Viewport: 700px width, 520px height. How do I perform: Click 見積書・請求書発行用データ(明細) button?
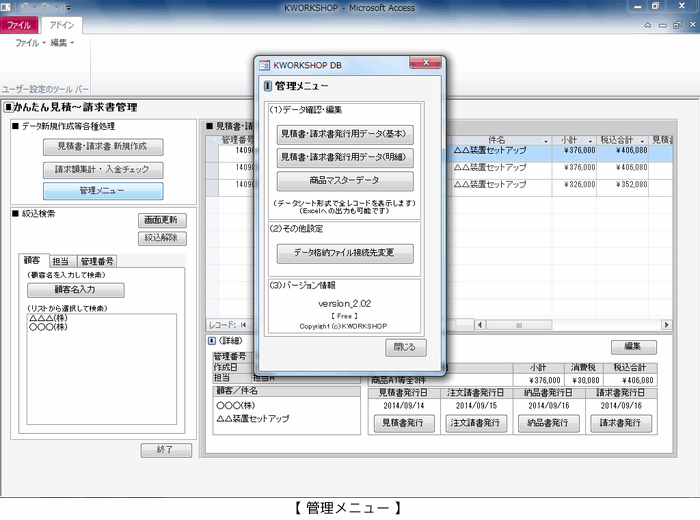pos(345,158)
